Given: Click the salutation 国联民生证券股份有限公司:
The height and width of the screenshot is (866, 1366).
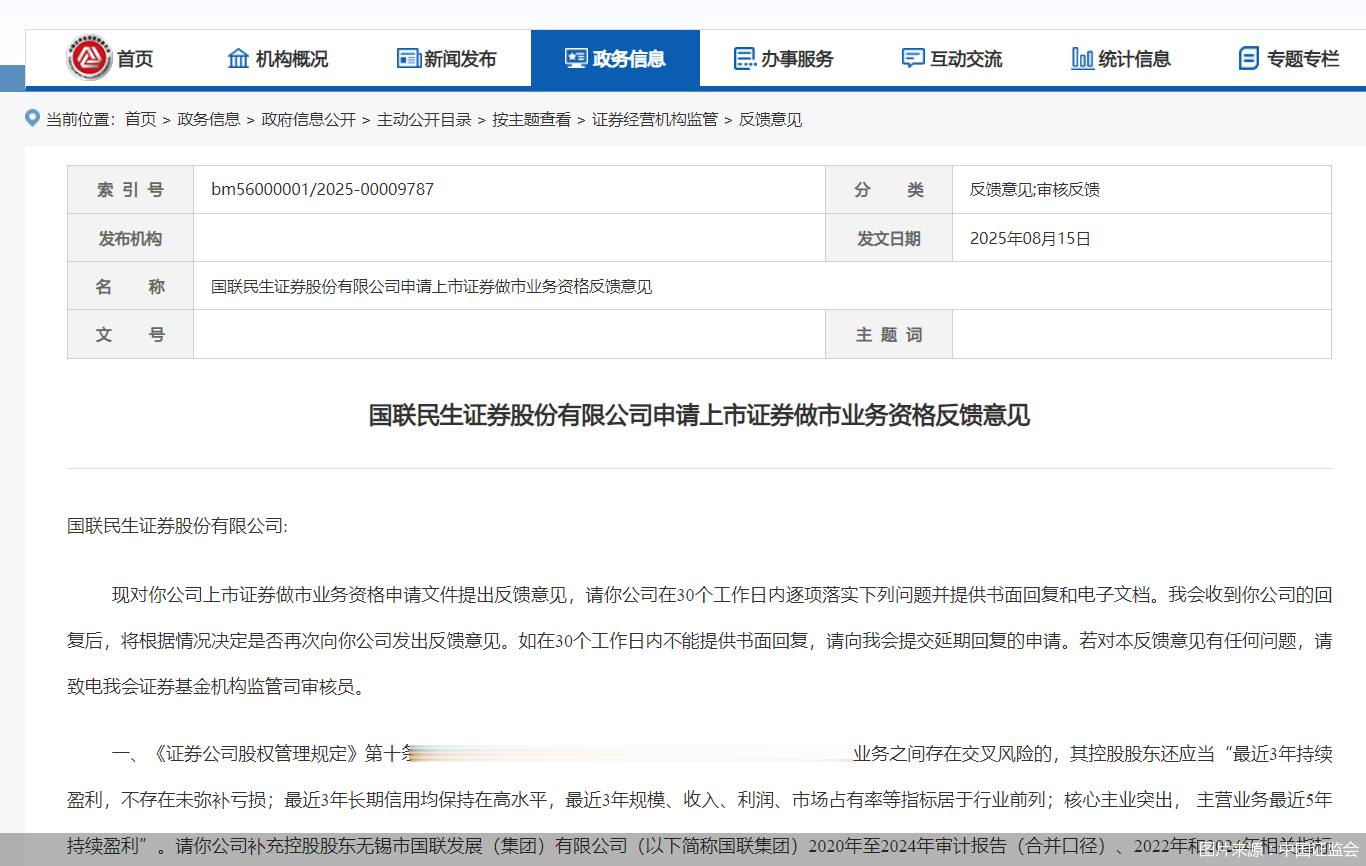Looking at the screenshot, I should point(177,525).
